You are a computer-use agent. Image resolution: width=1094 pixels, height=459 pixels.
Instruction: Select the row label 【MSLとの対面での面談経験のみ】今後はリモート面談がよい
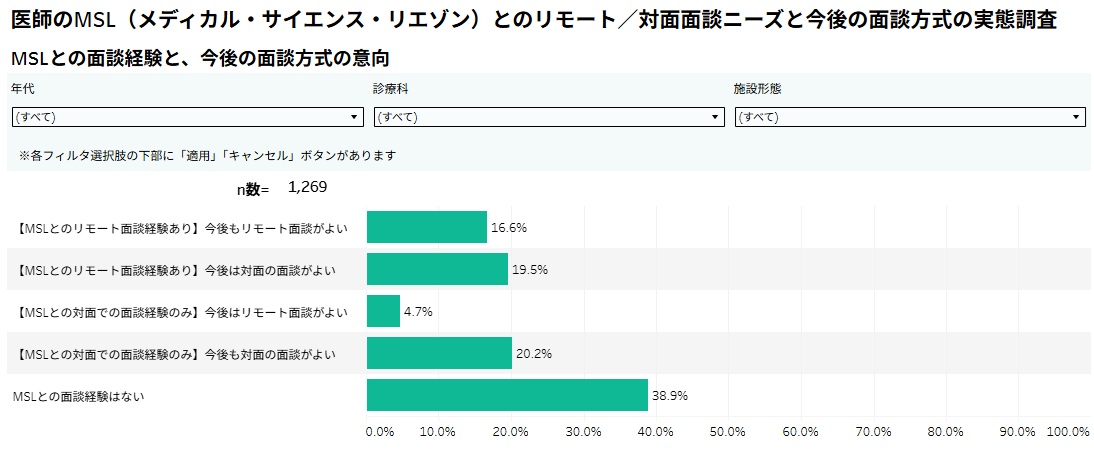pyautogui.click(x=183, y=312)
